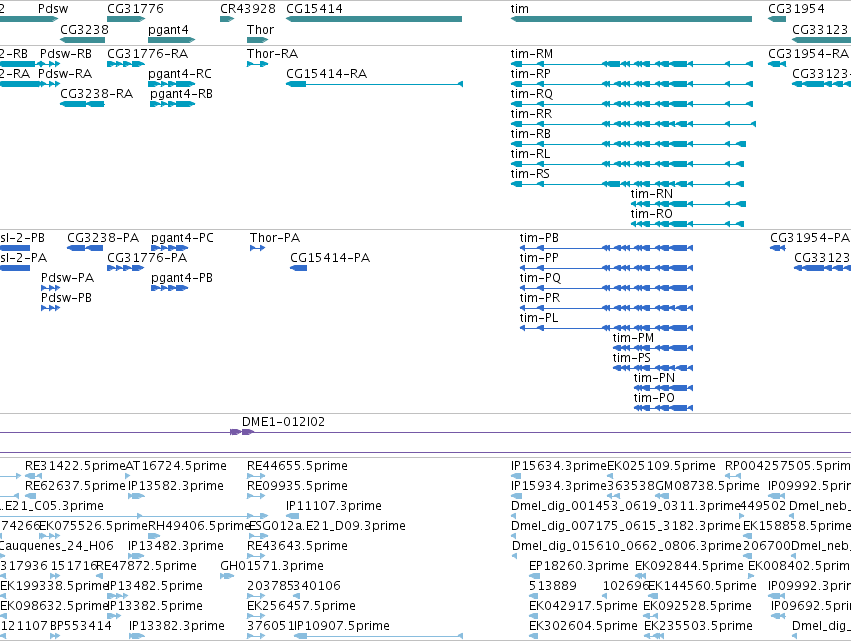Click the Thor-RA transcript label
Screen dimensions: 851x641
point(272,54)
